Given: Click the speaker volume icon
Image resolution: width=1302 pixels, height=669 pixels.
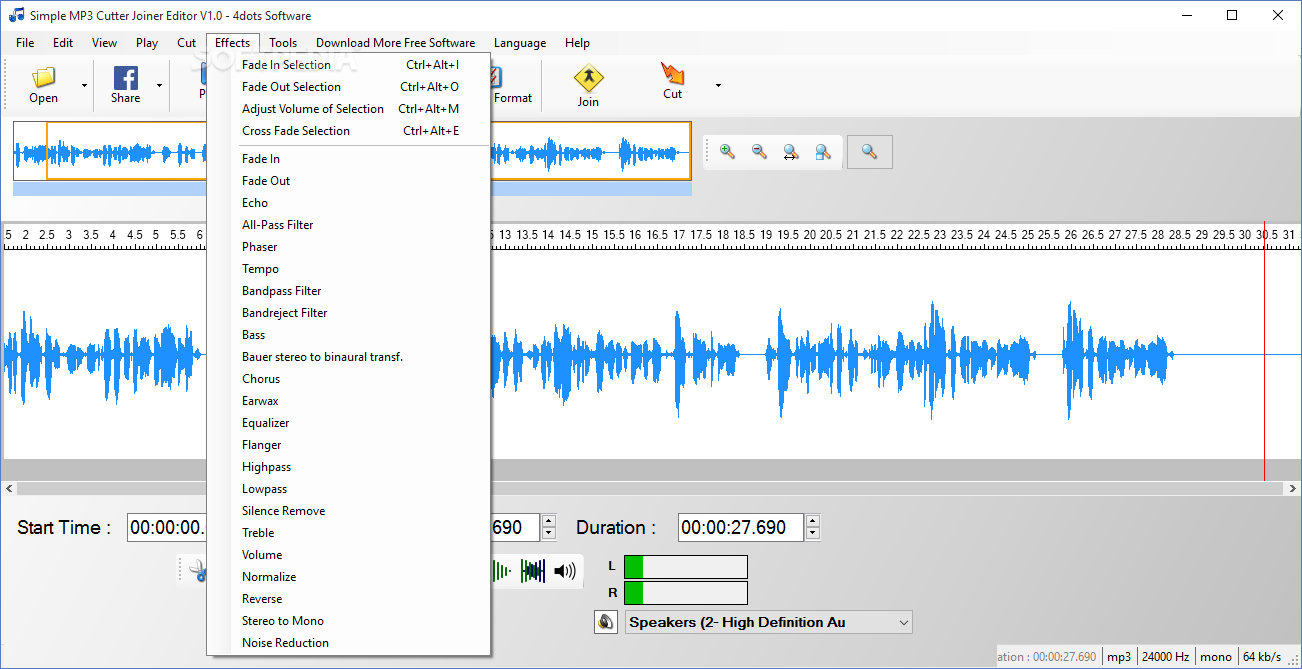Looking at the screenshot, I should pos(565,571).
